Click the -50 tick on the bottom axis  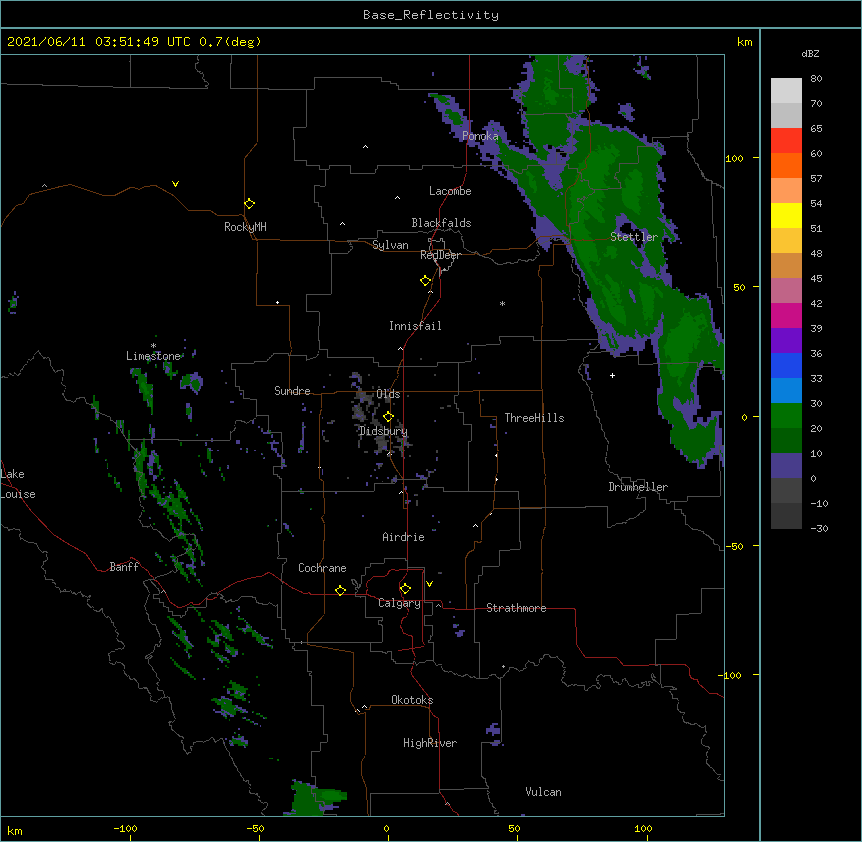pyautogui.click(x=255, y=828)
